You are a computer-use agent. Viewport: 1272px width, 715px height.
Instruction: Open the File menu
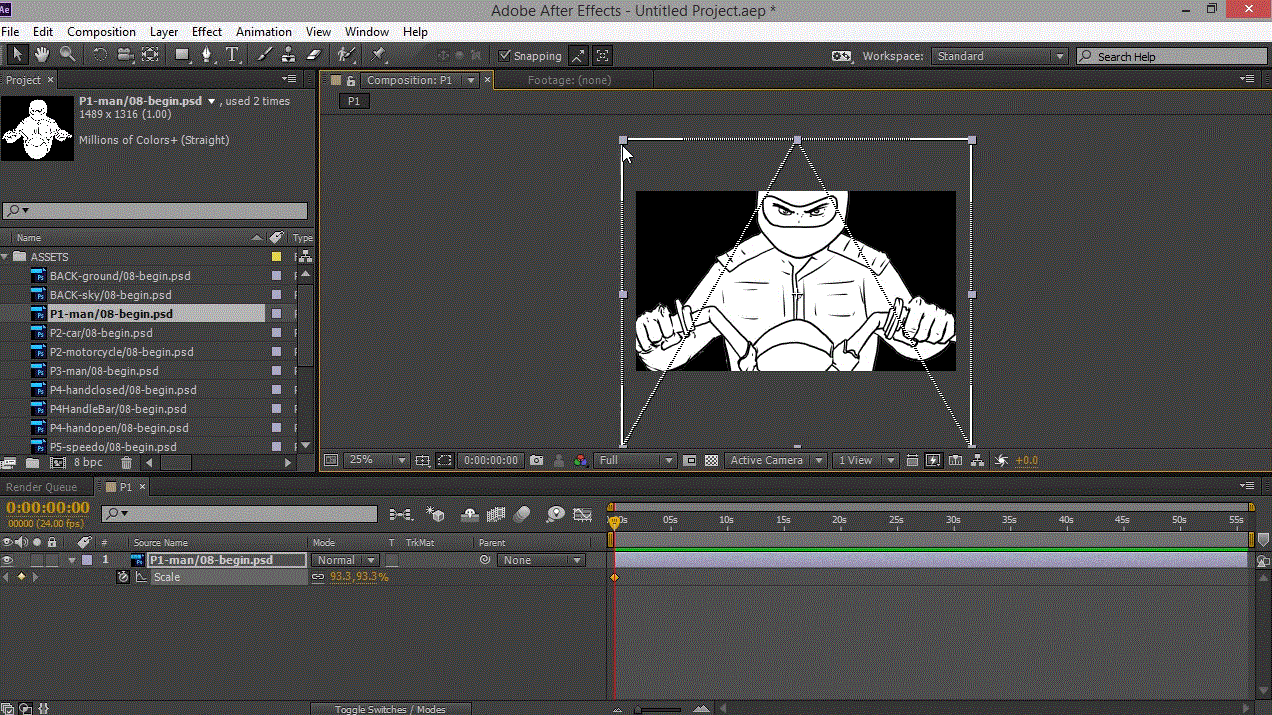pos(10,32)
